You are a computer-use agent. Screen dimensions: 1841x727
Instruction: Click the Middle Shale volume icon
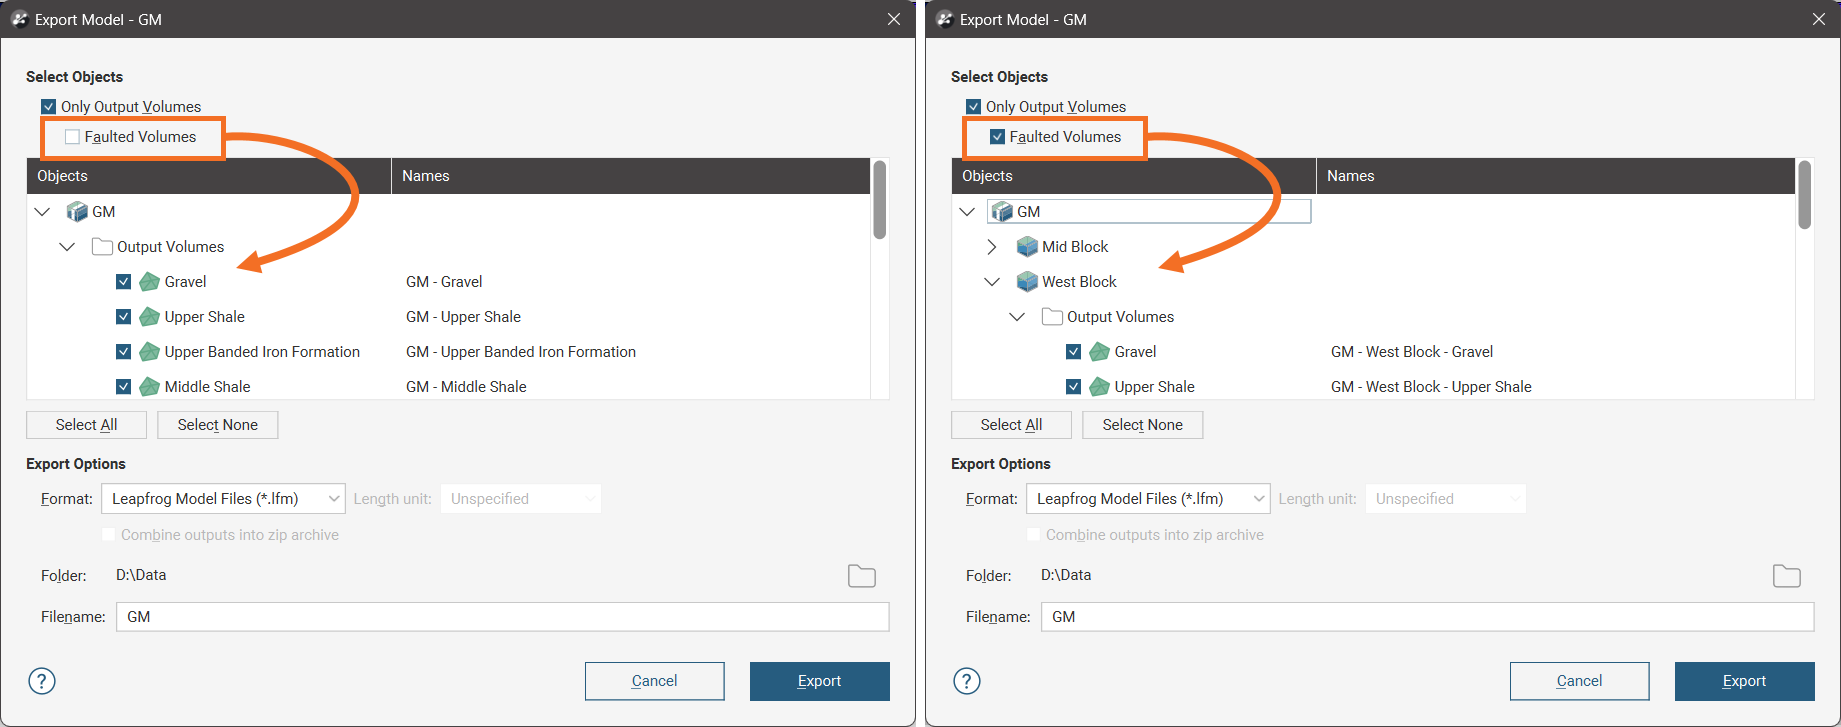pos(150,387)
